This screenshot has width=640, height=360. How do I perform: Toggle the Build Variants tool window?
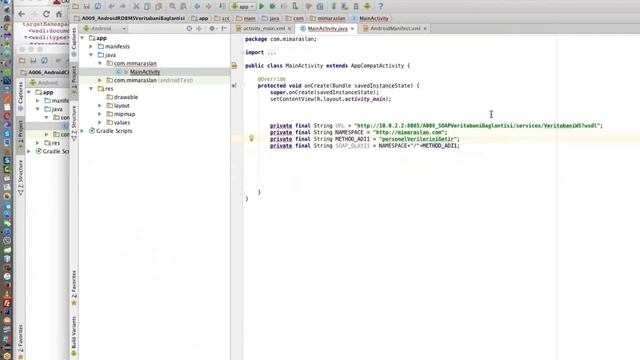tap(74, 337)
